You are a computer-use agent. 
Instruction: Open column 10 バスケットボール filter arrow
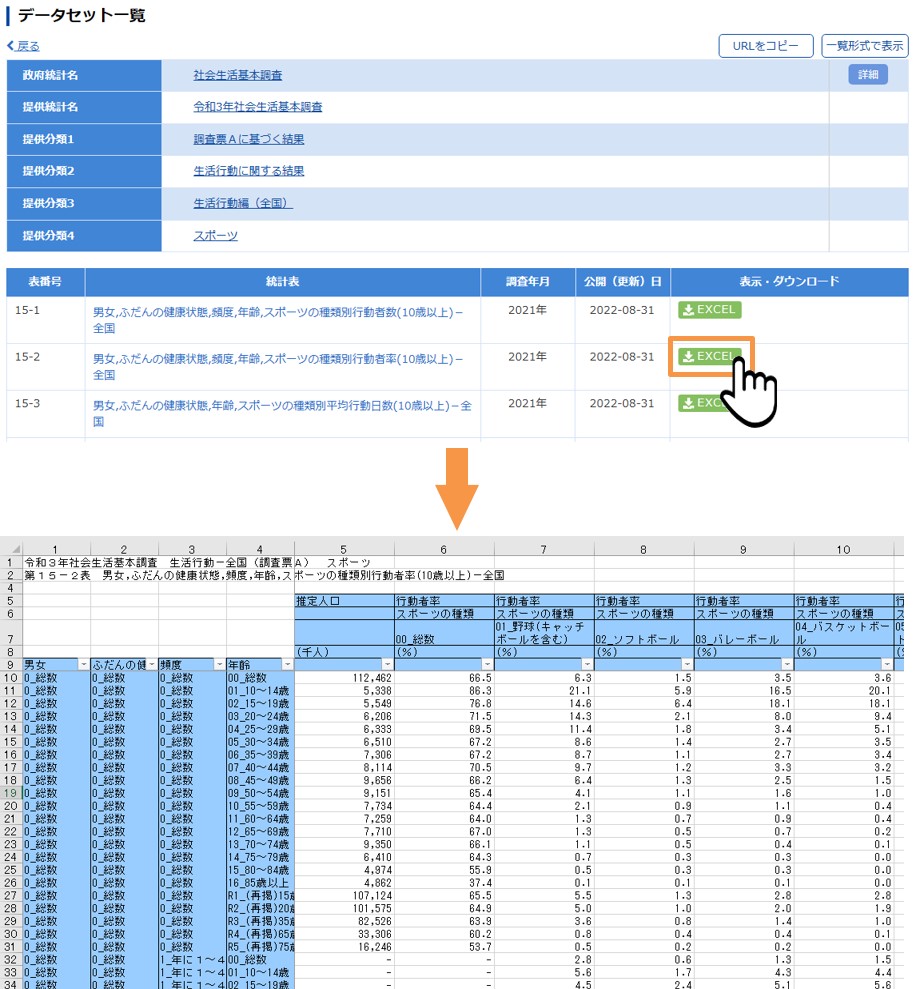(x=887, y=665)
